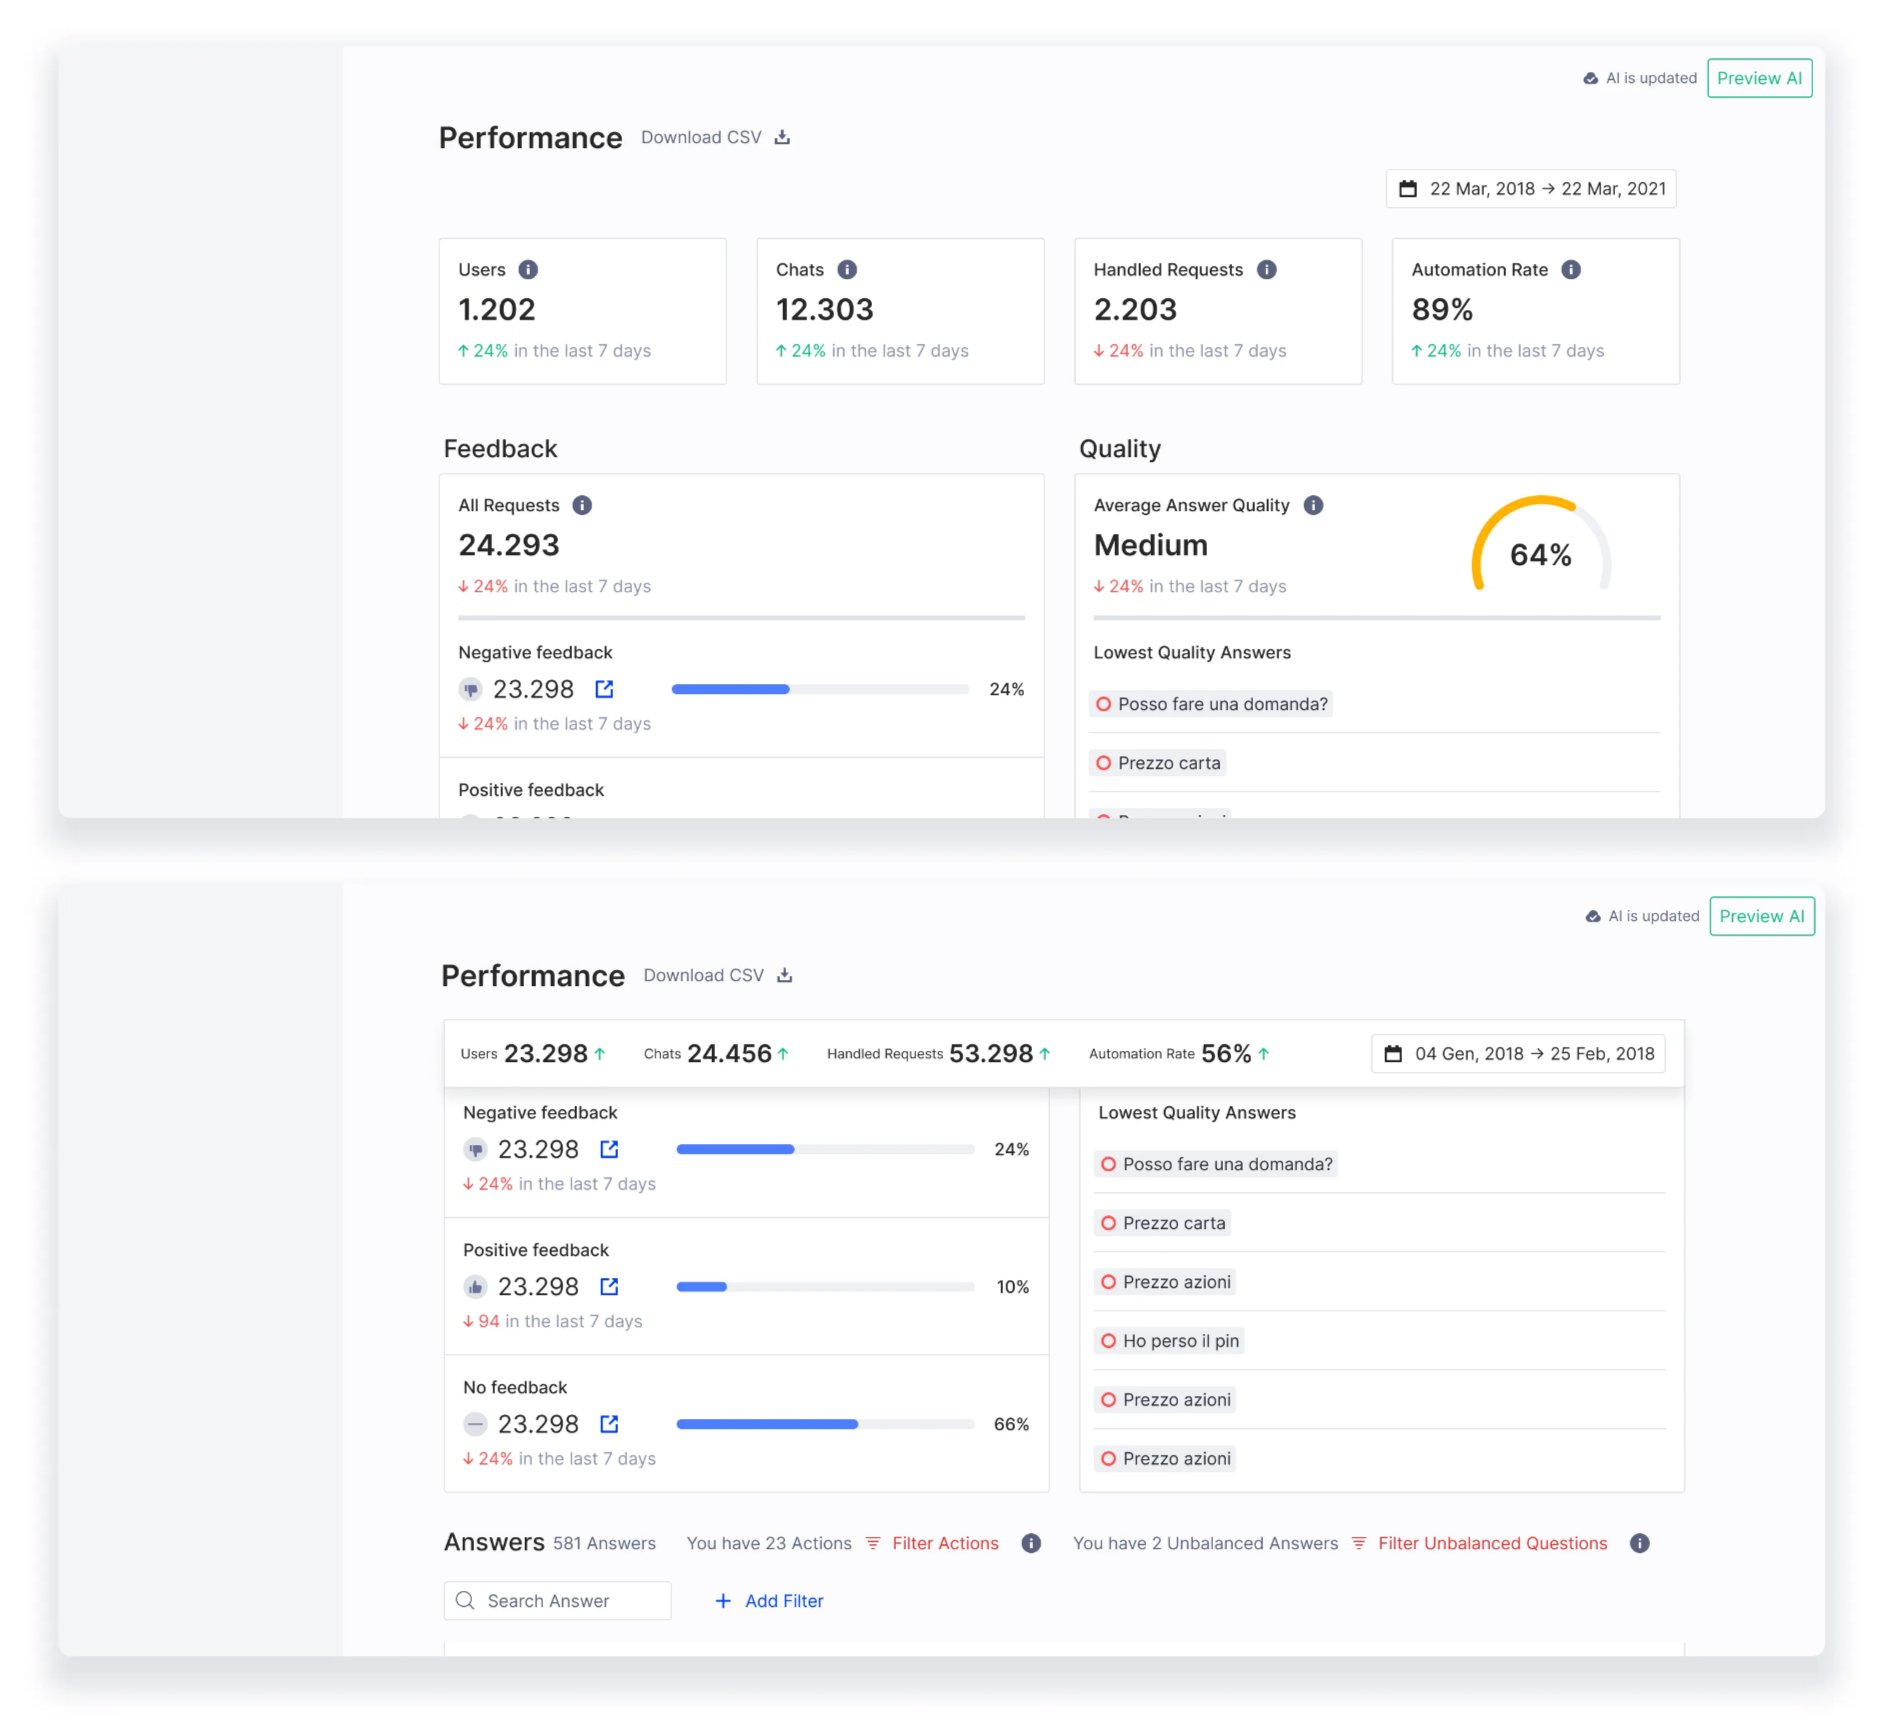Show info for Average Answer Quality
The image size is (1880, 1725).
point(1313,506)
